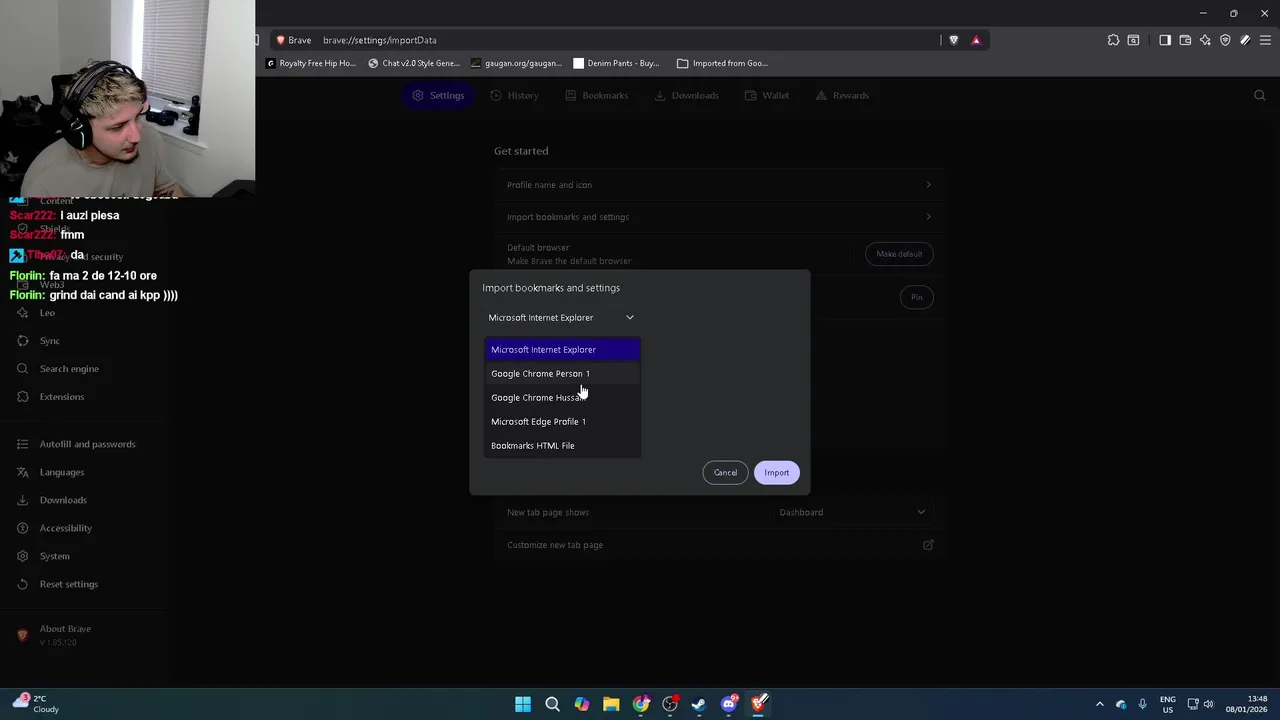The height and width of the screenshot is (720, 1280).
Task: Open File Explorer from the taskbar
Action: pyautogui.click(x=611, y=704)
